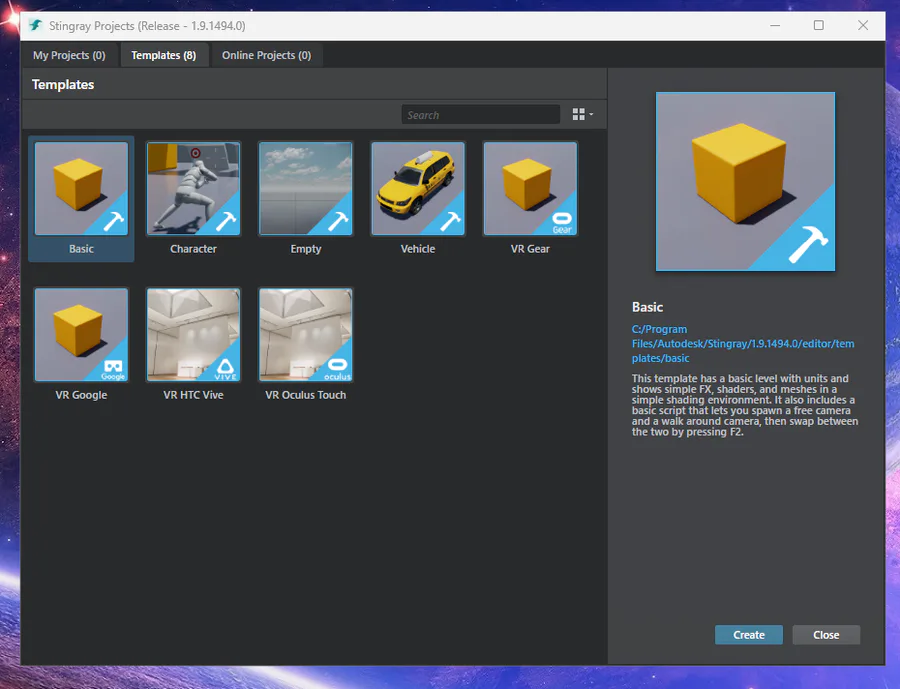Viewport: 900px width, 689px height.
Task: Select the VR Gear template thumbnail
Action: 530,189
